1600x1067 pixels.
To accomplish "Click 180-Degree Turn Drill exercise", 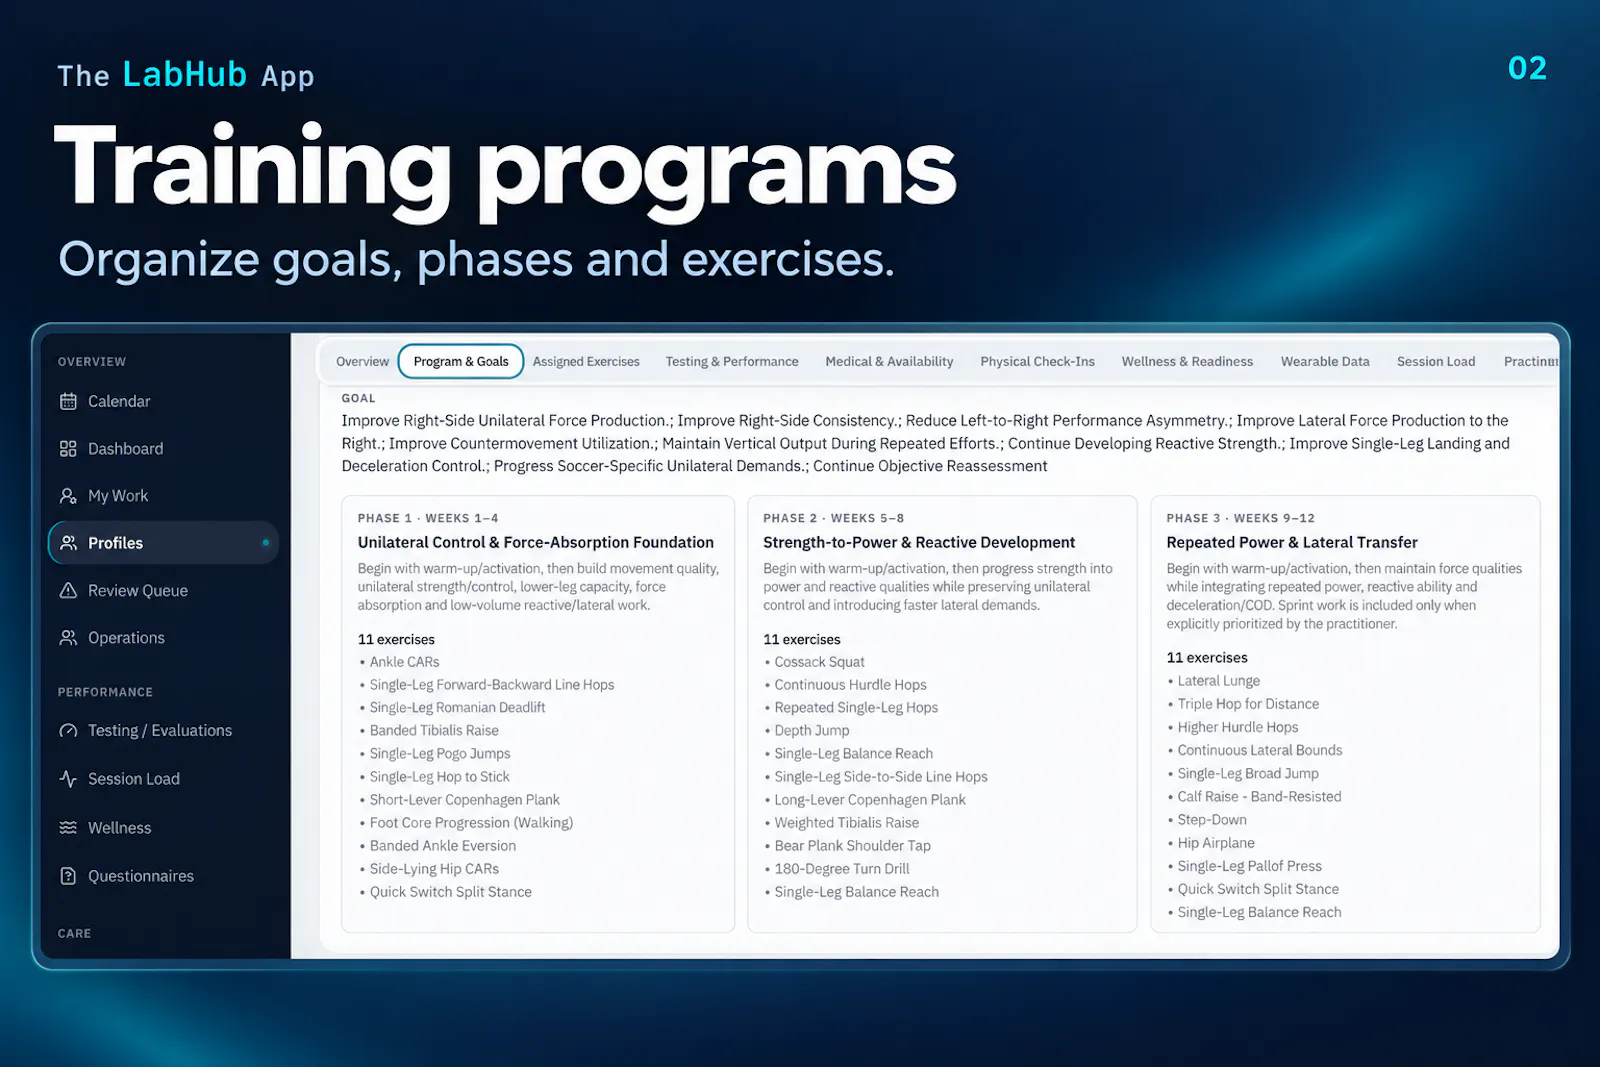I will click(x=842, y=869).
